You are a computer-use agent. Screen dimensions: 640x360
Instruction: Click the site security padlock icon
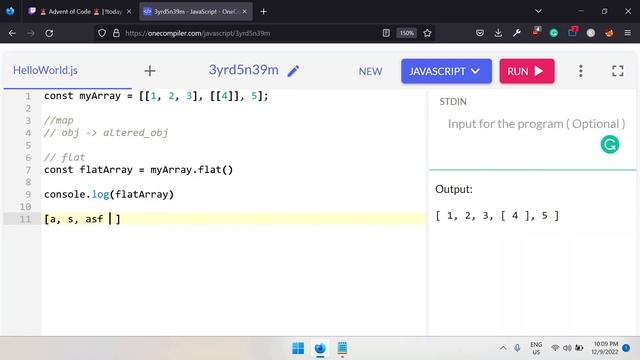(x=116, y=33)
